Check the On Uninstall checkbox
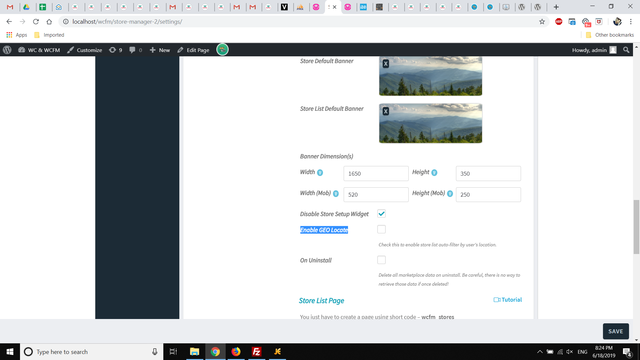640x360 pixels. point(381,260)
